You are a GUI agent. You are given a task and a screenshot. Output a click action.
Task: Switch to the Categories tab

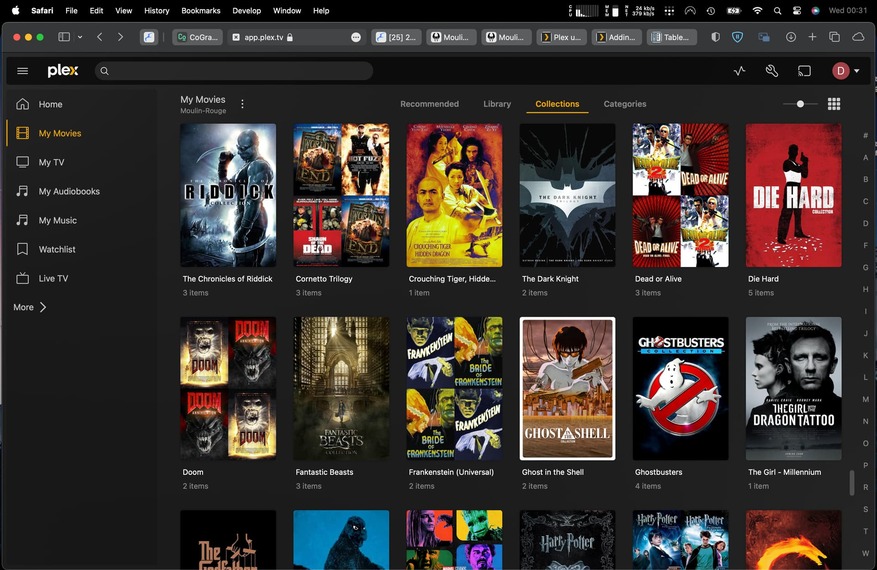tap(625, 104)
